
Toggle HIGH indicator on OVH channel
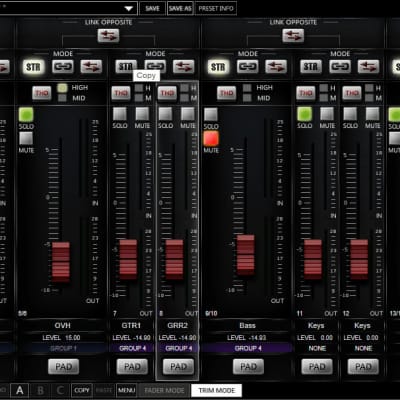tap(62, 88)
